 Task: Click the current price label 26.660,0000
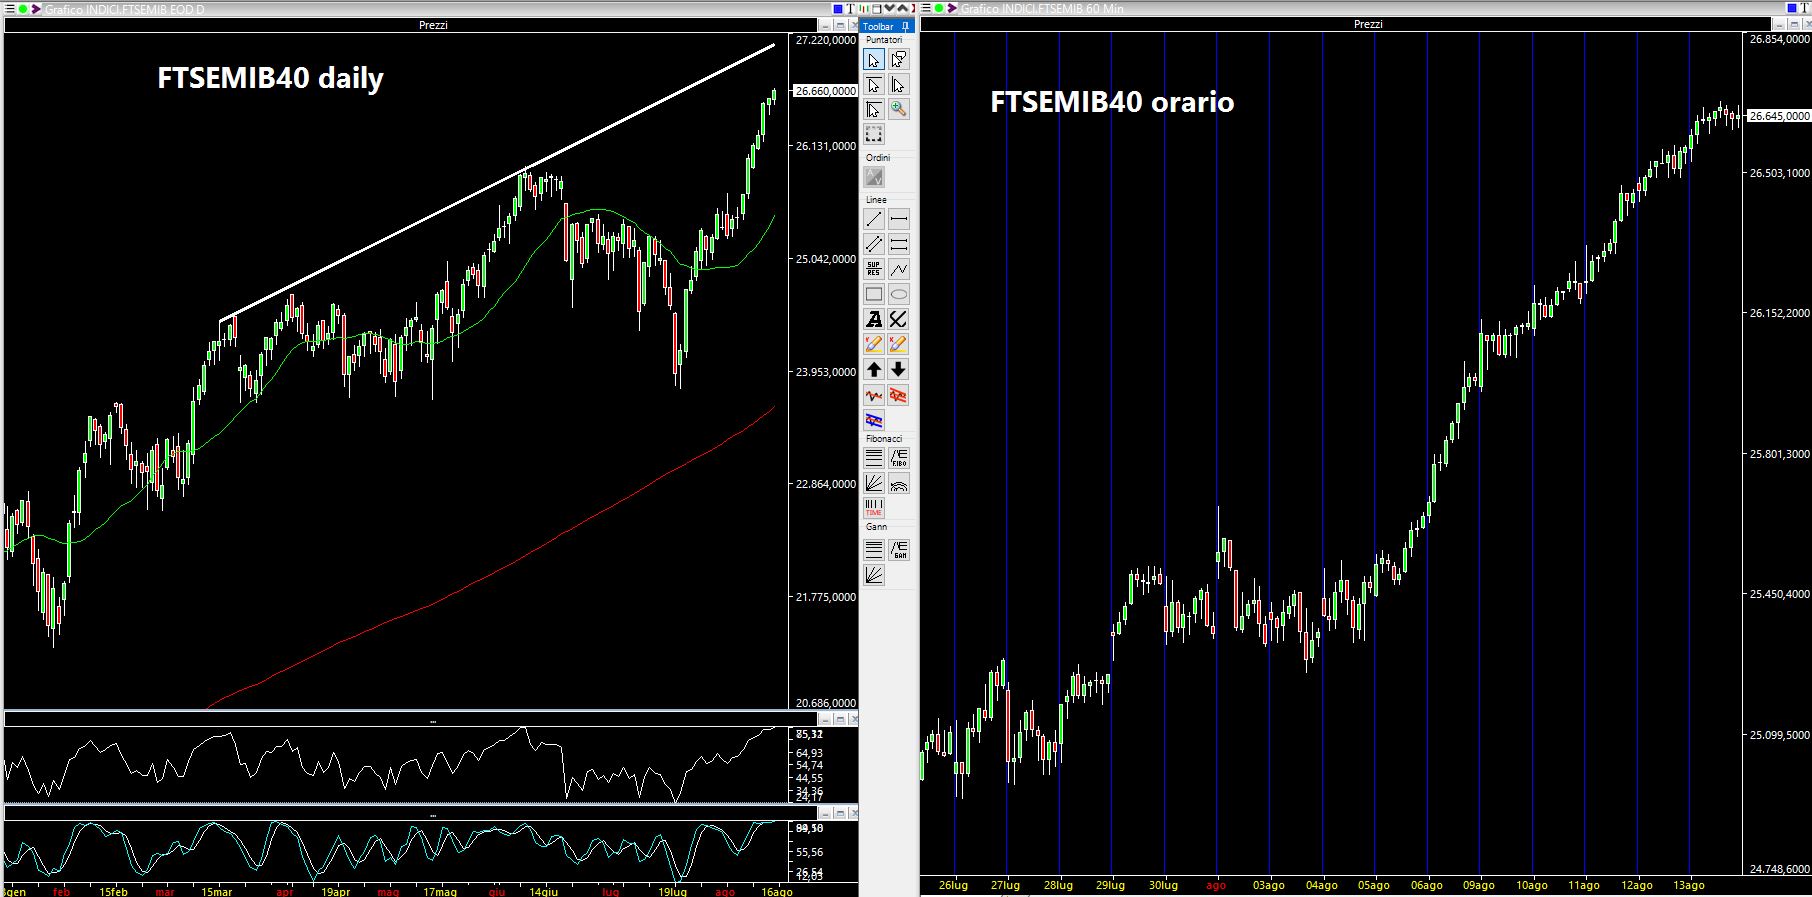(x=825, y=91)
